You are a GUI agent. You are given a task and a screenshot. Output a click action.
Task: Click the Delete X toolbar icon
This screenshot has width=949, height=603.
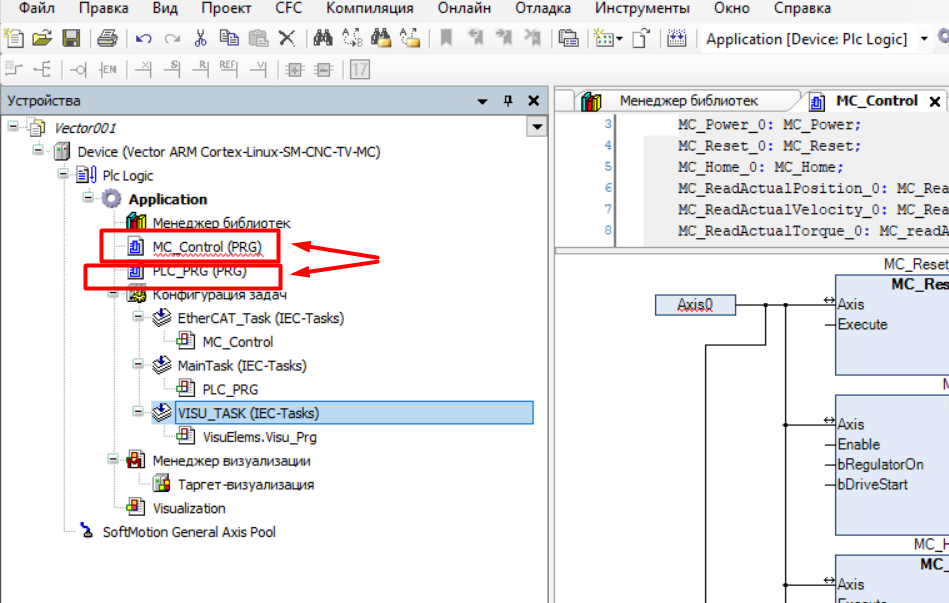coord(287,39)
